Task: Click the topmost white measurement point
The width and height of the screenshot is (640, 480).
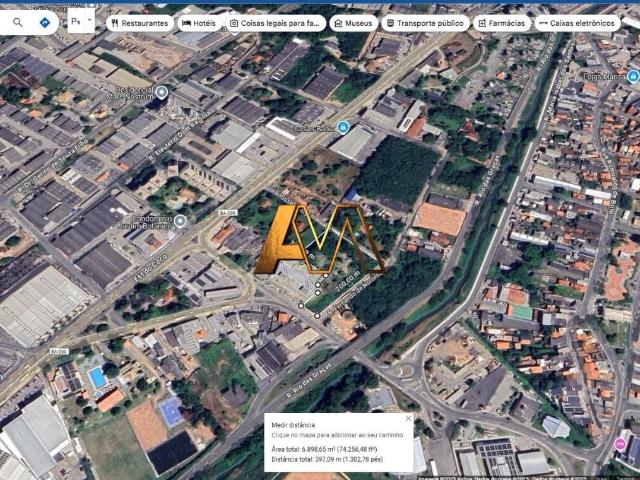Action: (326, 276)
